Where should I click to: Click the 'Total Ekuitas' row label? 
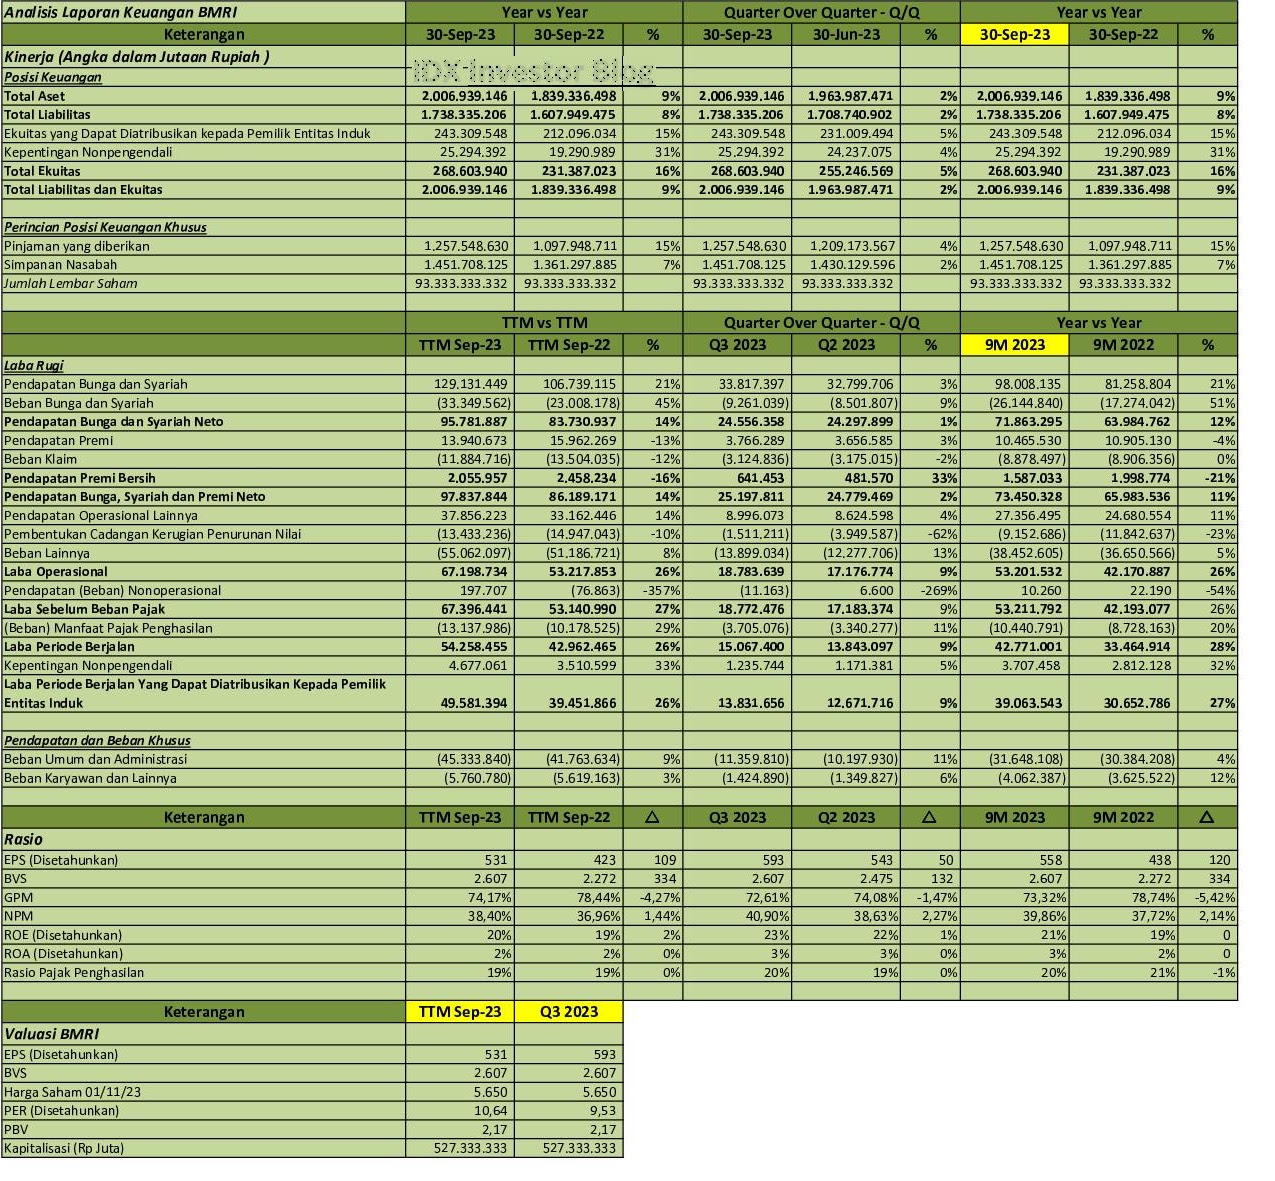click(x=42, y=171)
